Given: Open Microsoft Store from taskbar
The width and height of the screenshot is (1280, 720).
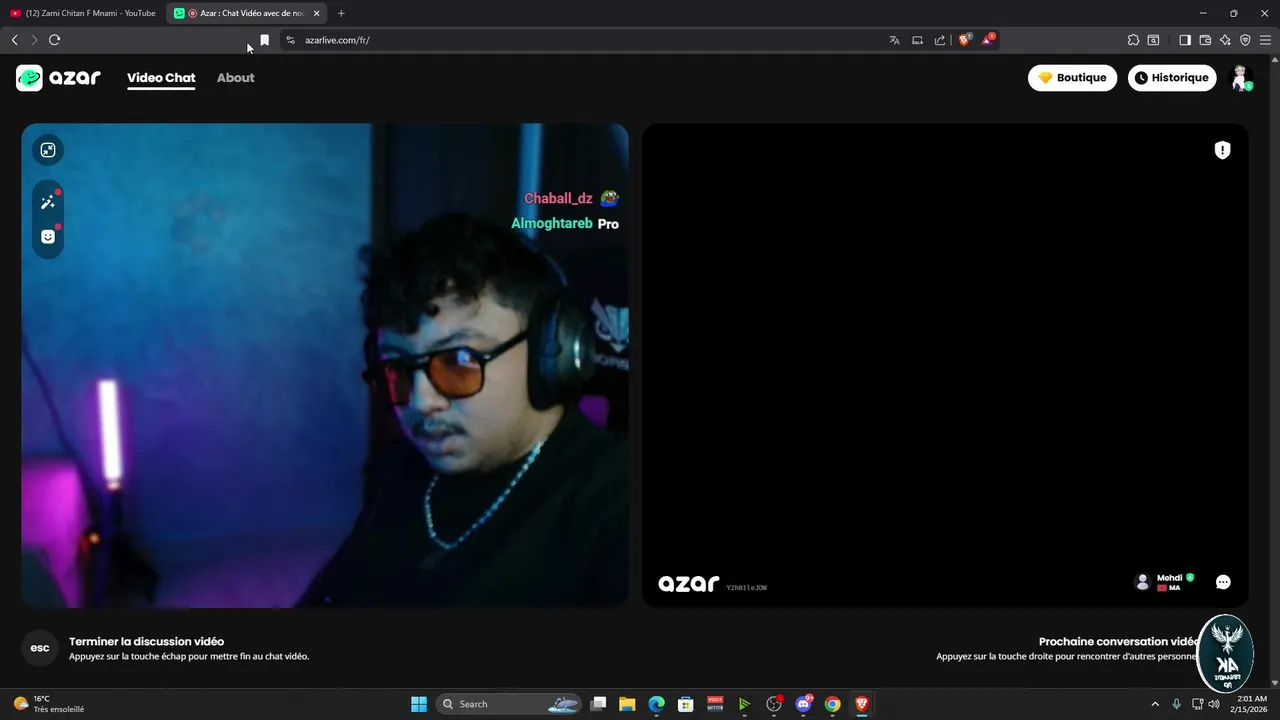Looking at the screenshot, I should click(685, 704).
